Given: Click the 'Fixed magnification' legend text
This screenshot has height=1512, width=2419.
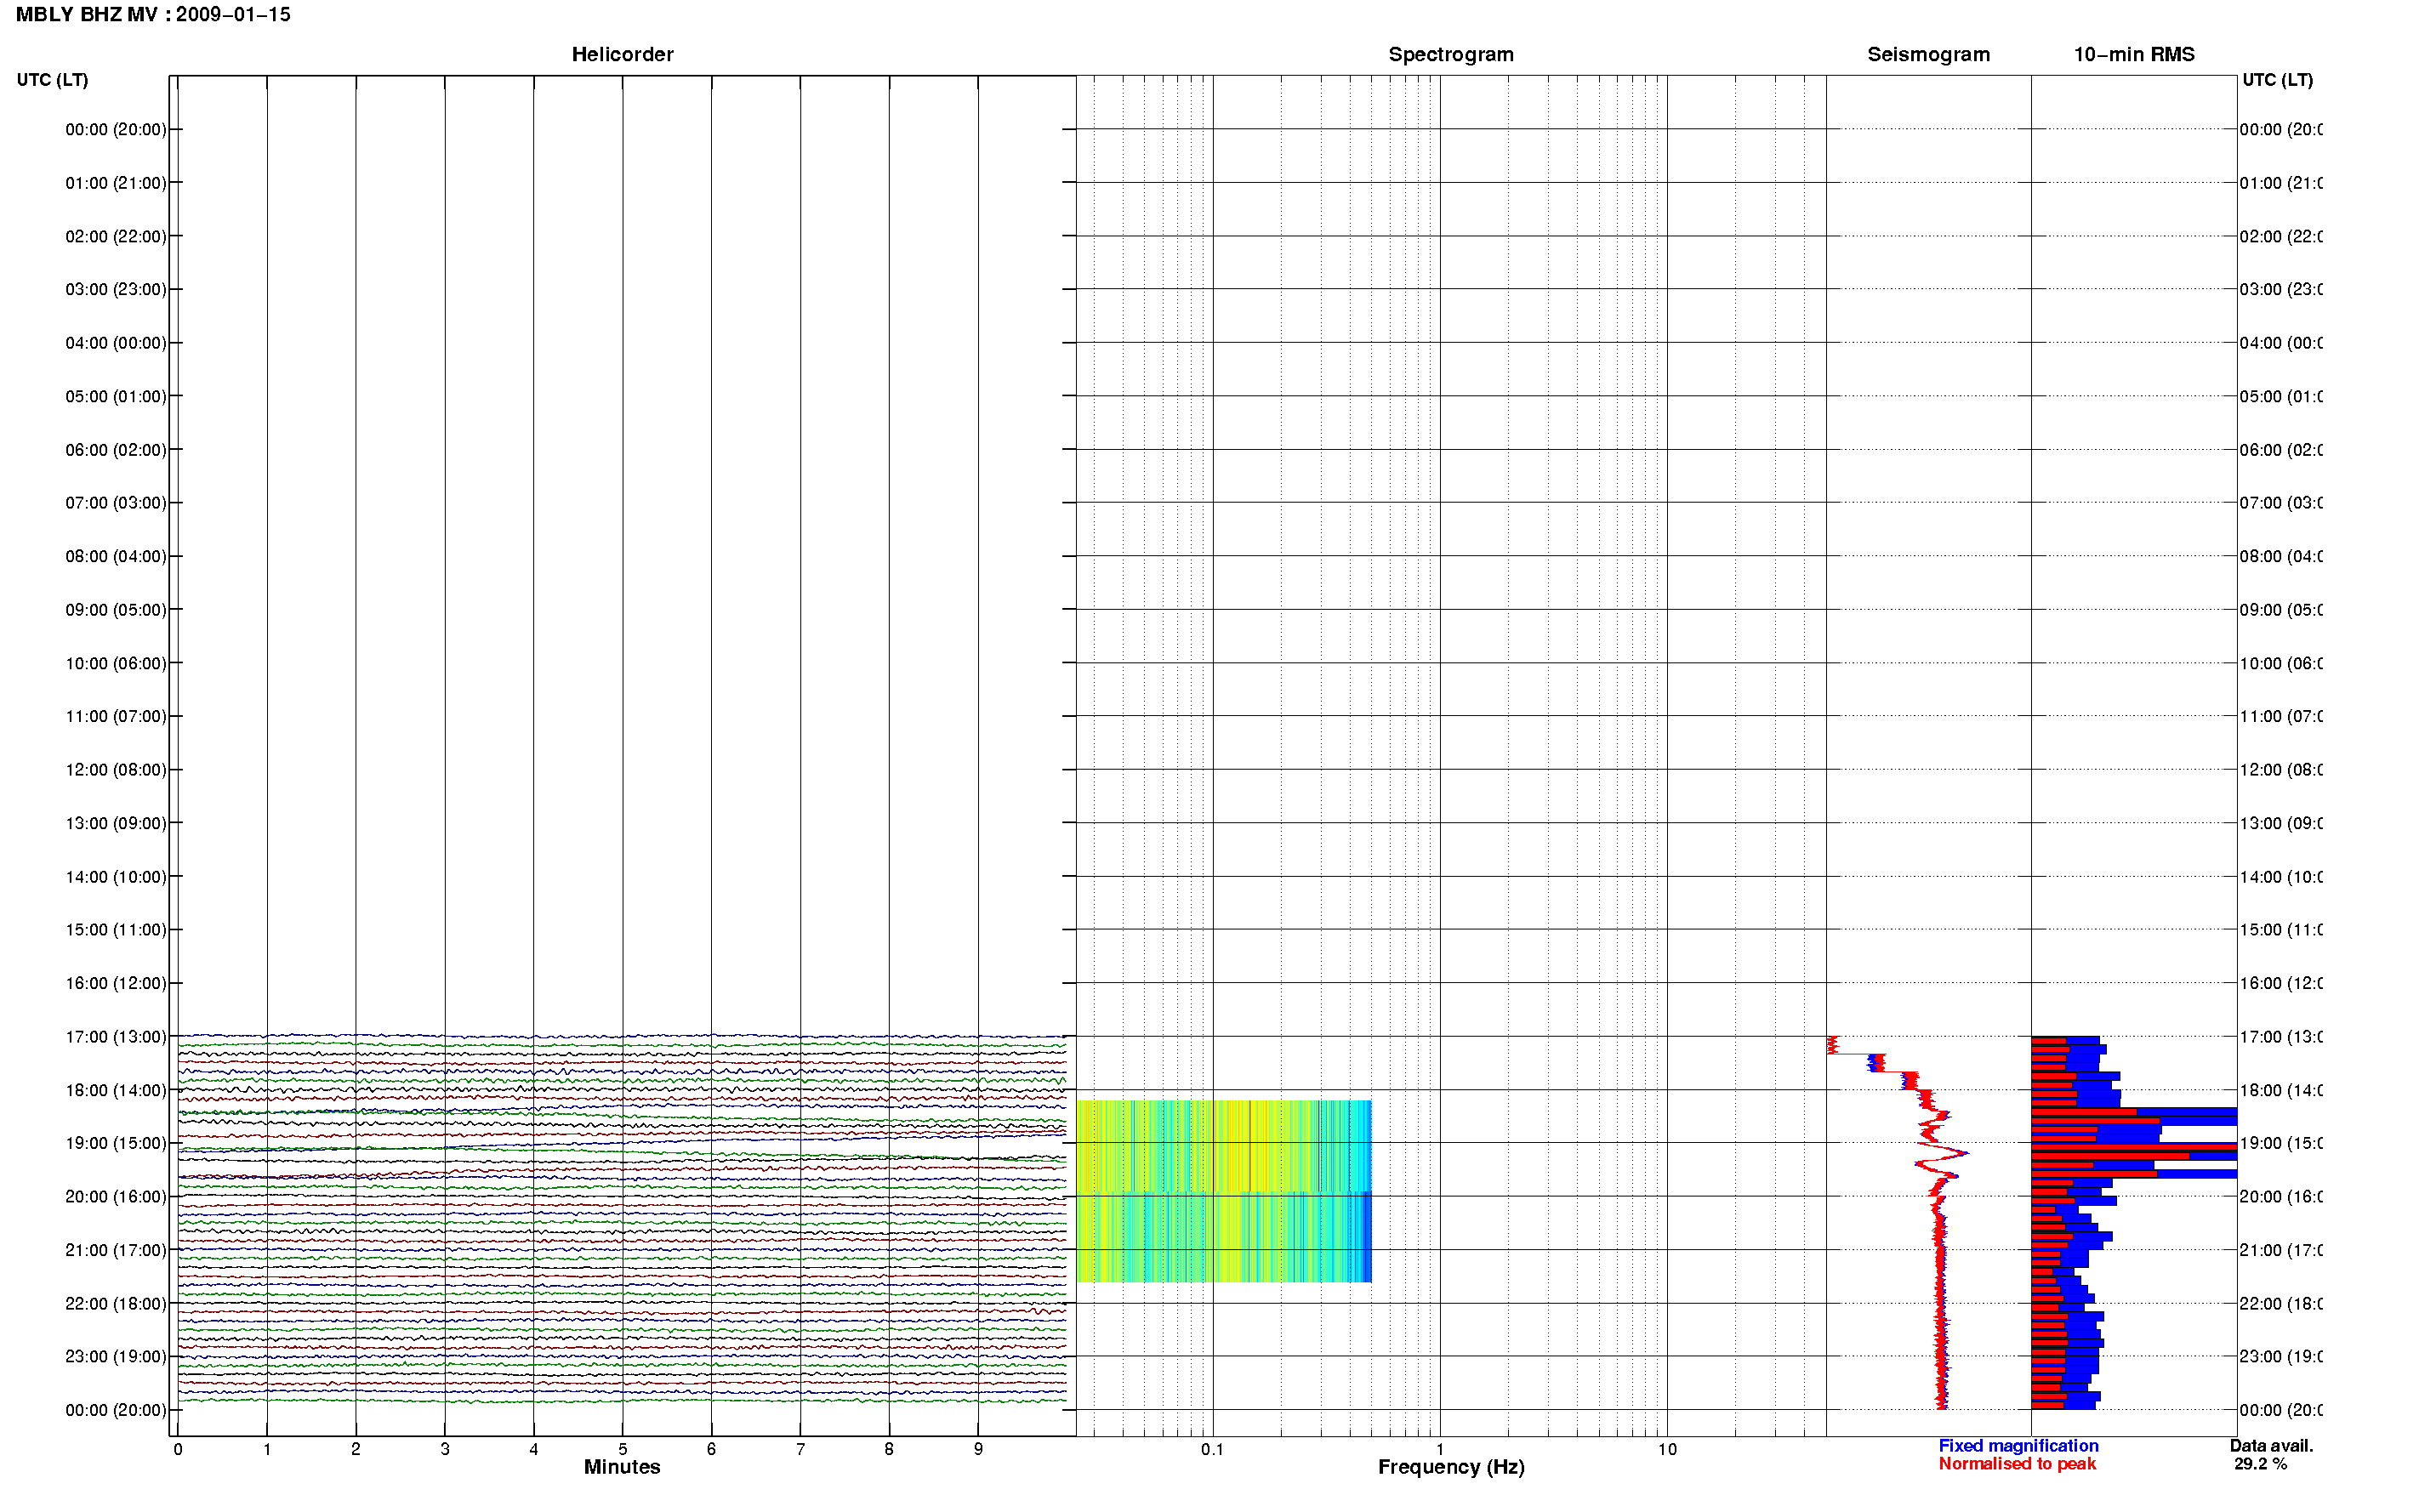Looking at the screenshot, I should [x=2018, y=1446].
